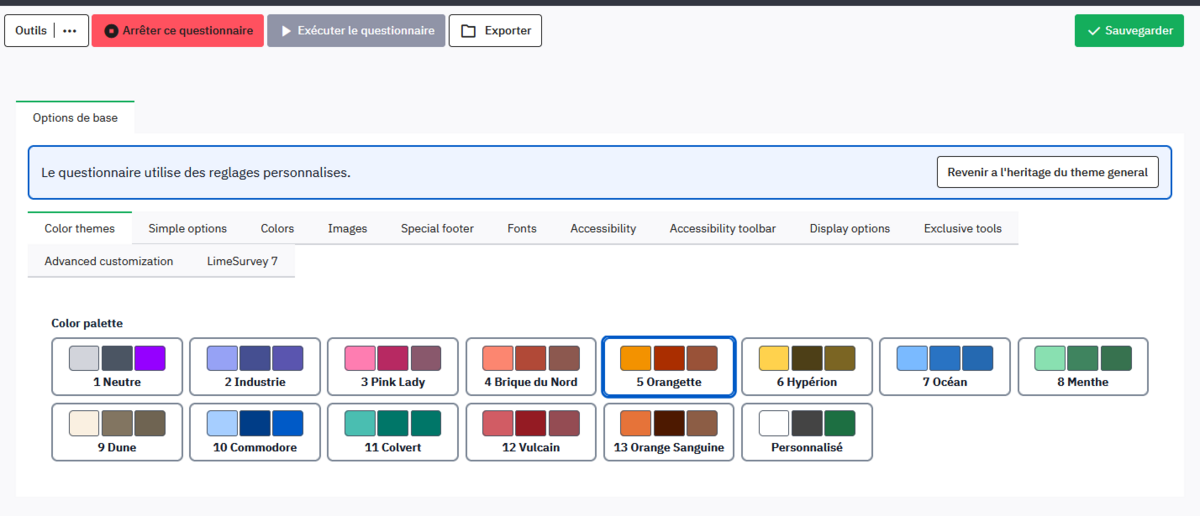
Task: Open the Simple options tab
Action: (x=188, y=228)
